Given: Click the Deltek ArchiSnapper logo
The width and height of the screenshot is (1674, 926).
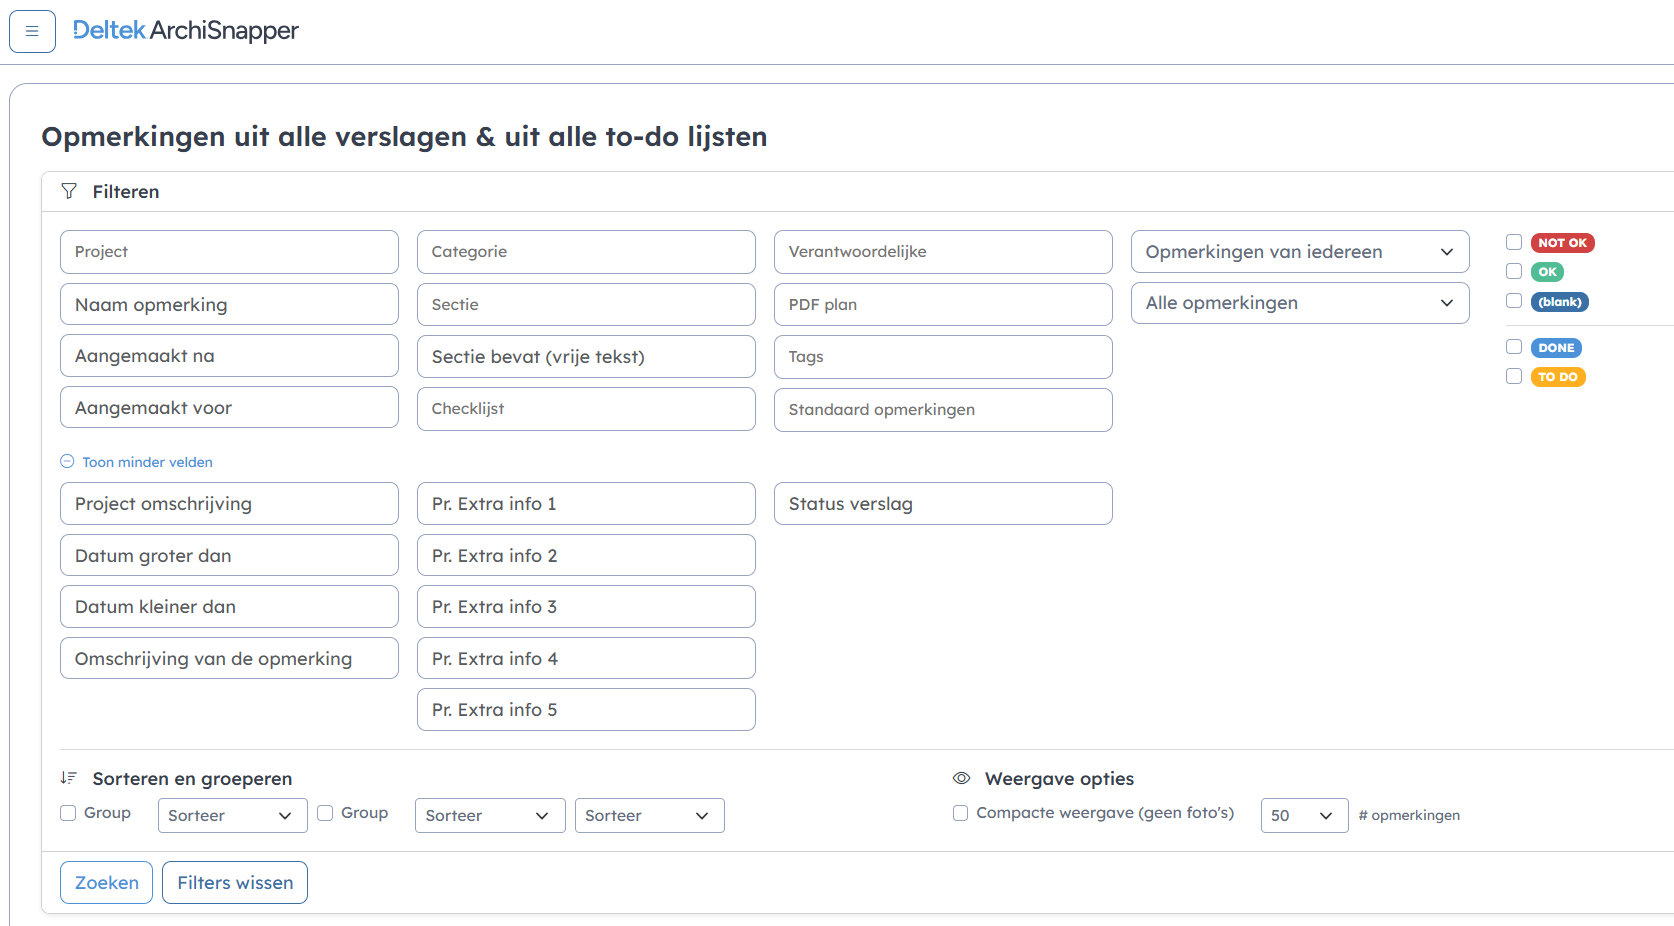Looking at the screenshot, I should pos(186,30).
